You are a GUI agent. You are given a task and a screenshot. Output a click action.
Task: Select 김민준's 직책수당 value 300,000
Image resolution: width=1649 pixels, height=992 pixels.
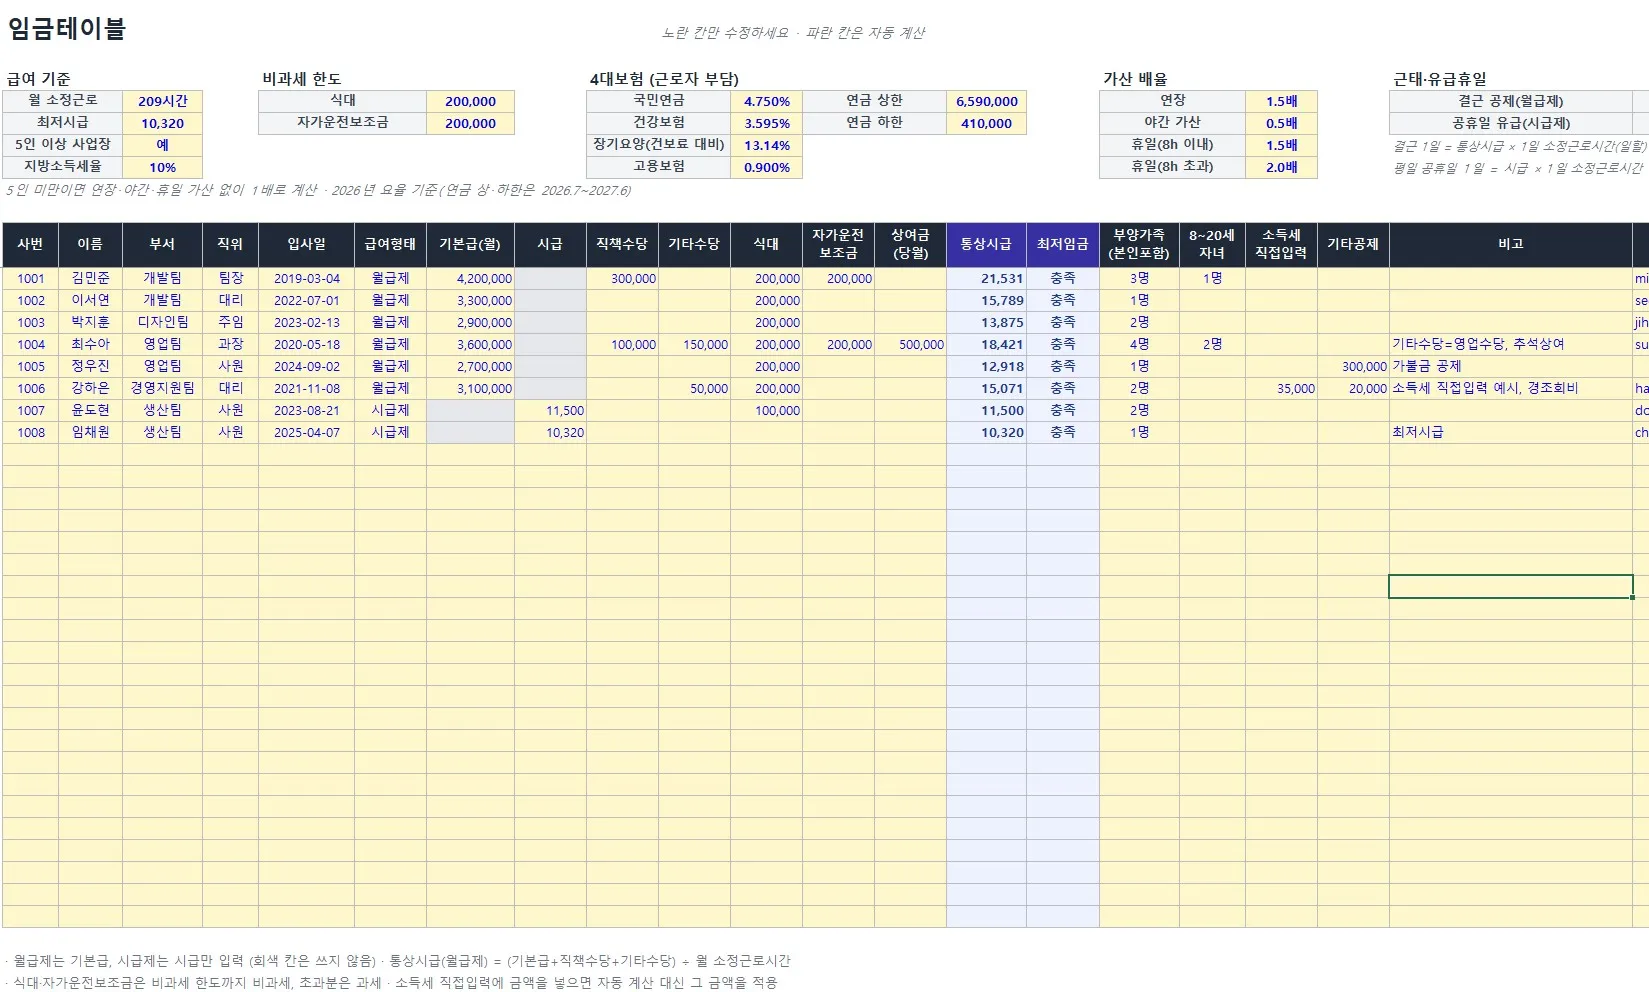(x=622, y=278)
